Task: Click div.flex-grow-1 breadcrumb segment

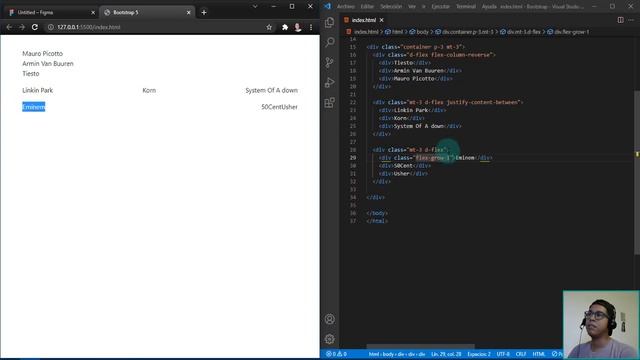Action: (571, 31)
